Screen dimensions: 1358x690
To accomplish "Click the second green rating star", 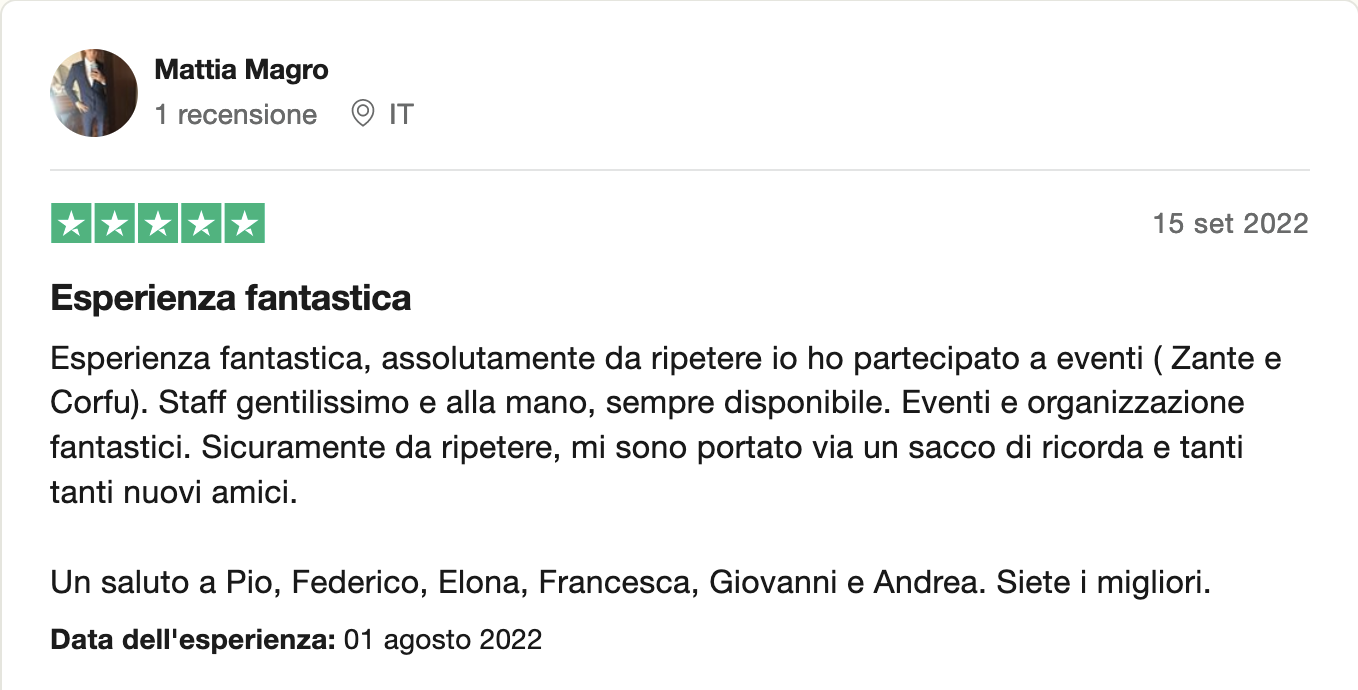I will click(114, 224).
